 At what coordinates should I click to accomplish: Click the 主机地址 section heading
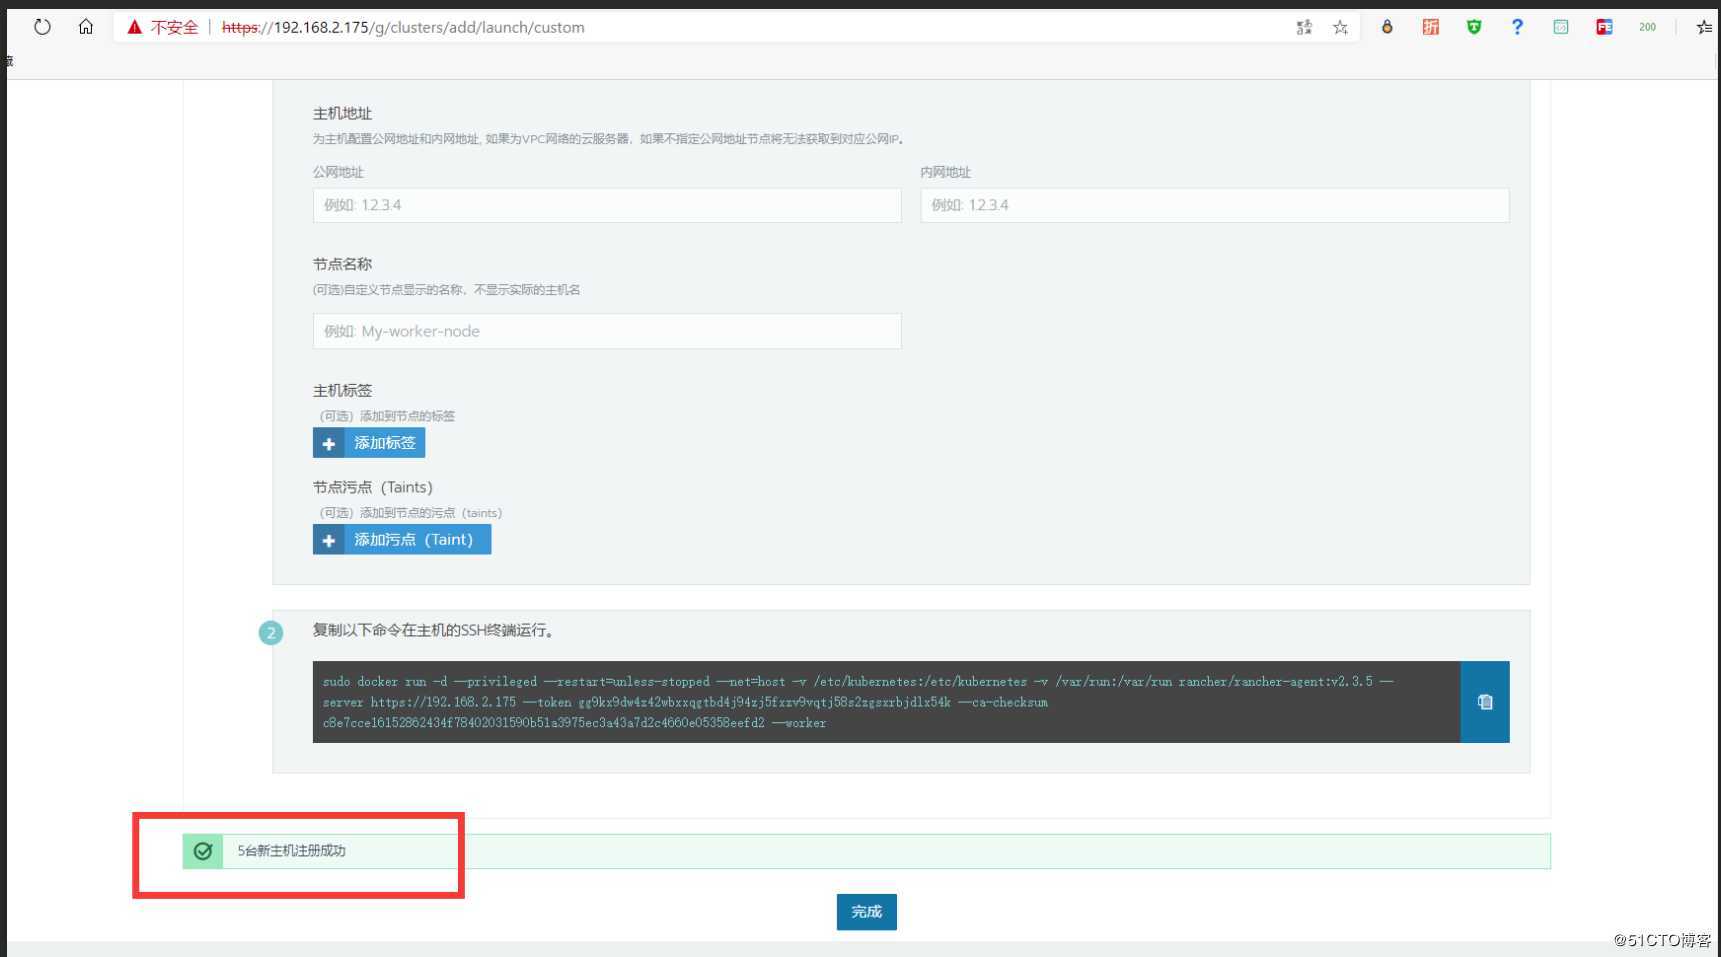point(342,114)
